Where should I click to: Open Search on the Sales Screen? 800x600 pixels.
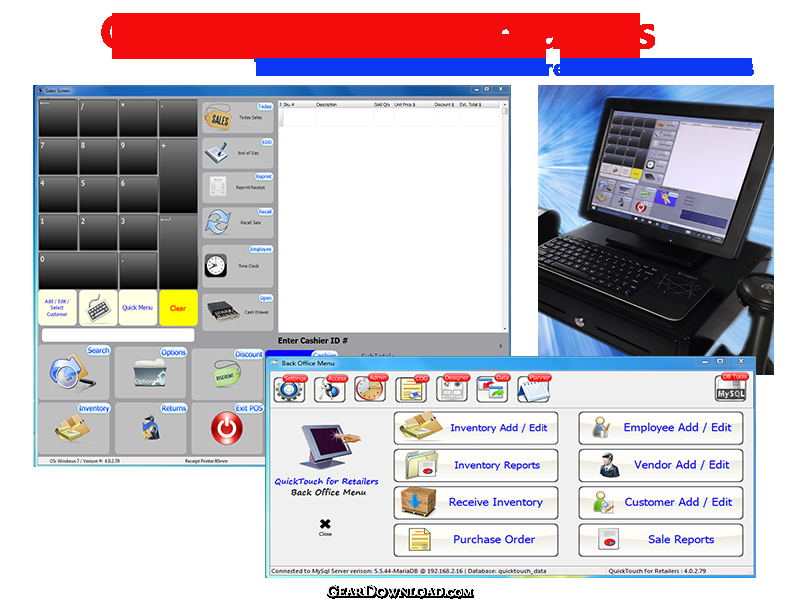(74, 372)
